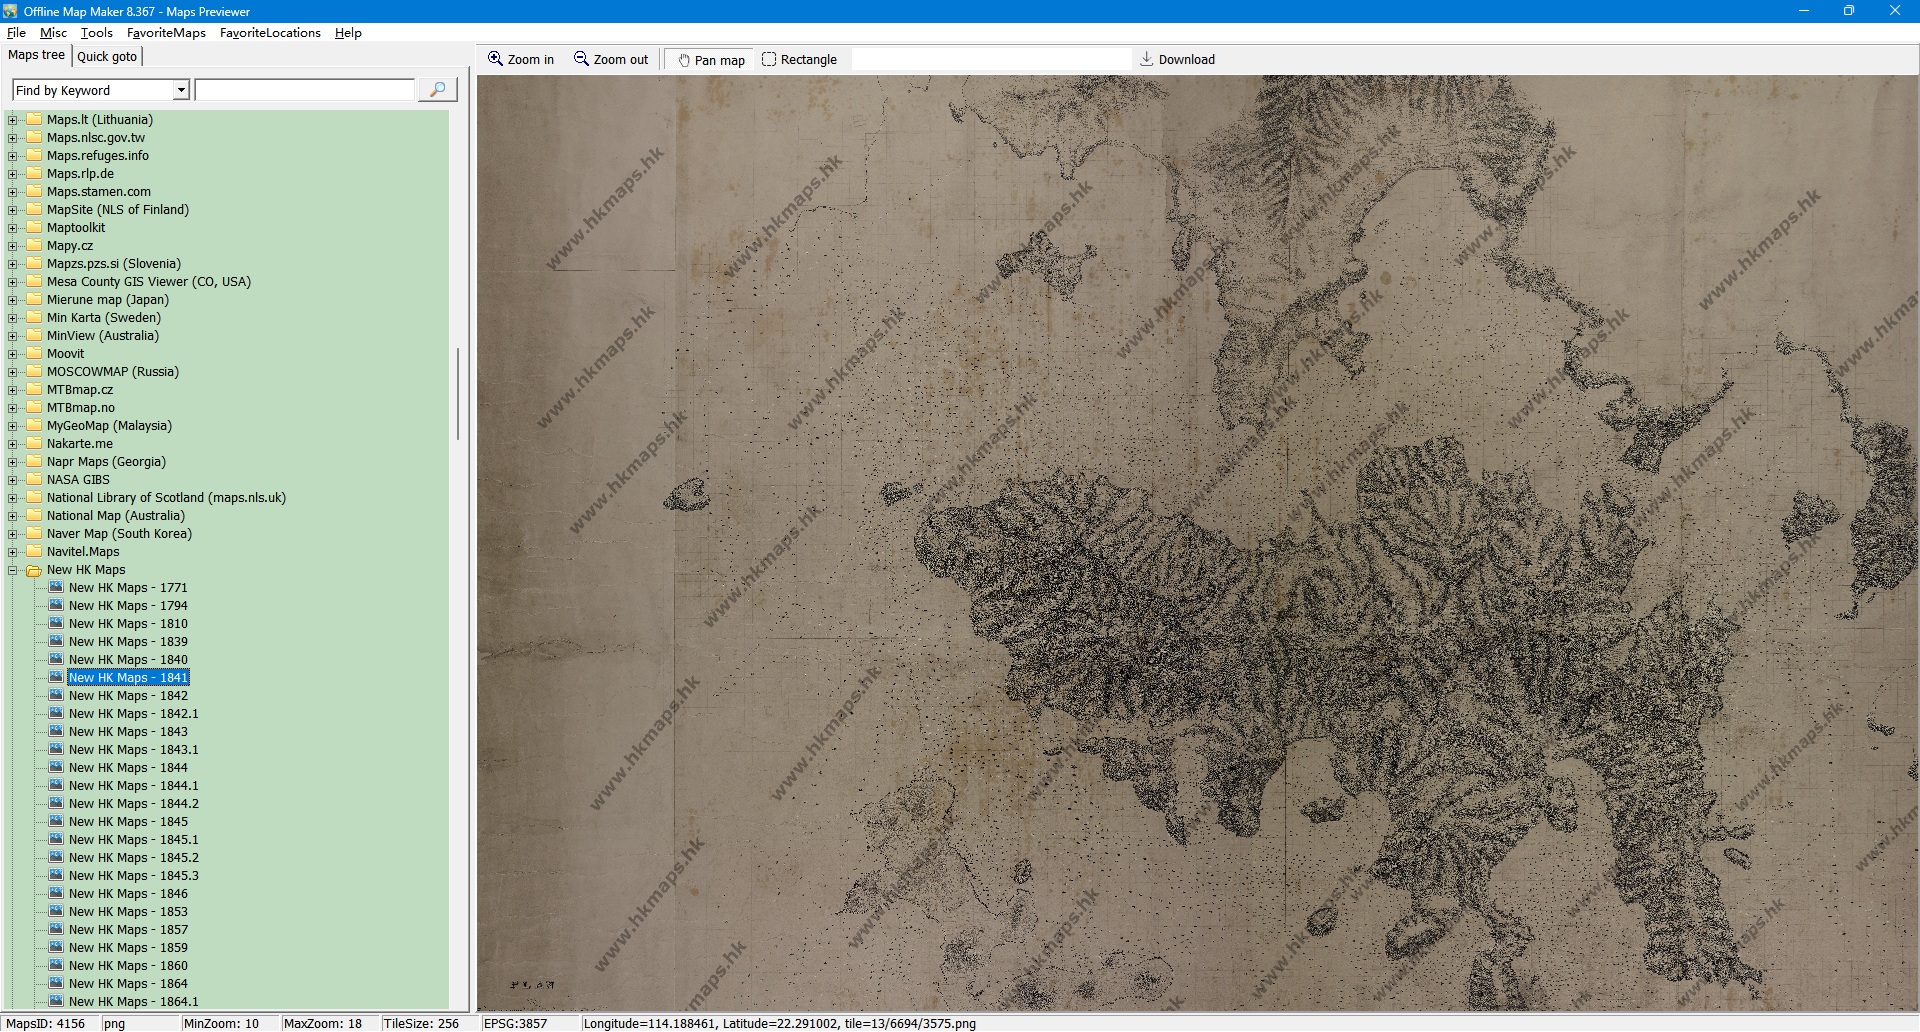
Task: Click the map icon beside New HK Maps - 1843
Action: pyautogui.click(x=56, y=731)
